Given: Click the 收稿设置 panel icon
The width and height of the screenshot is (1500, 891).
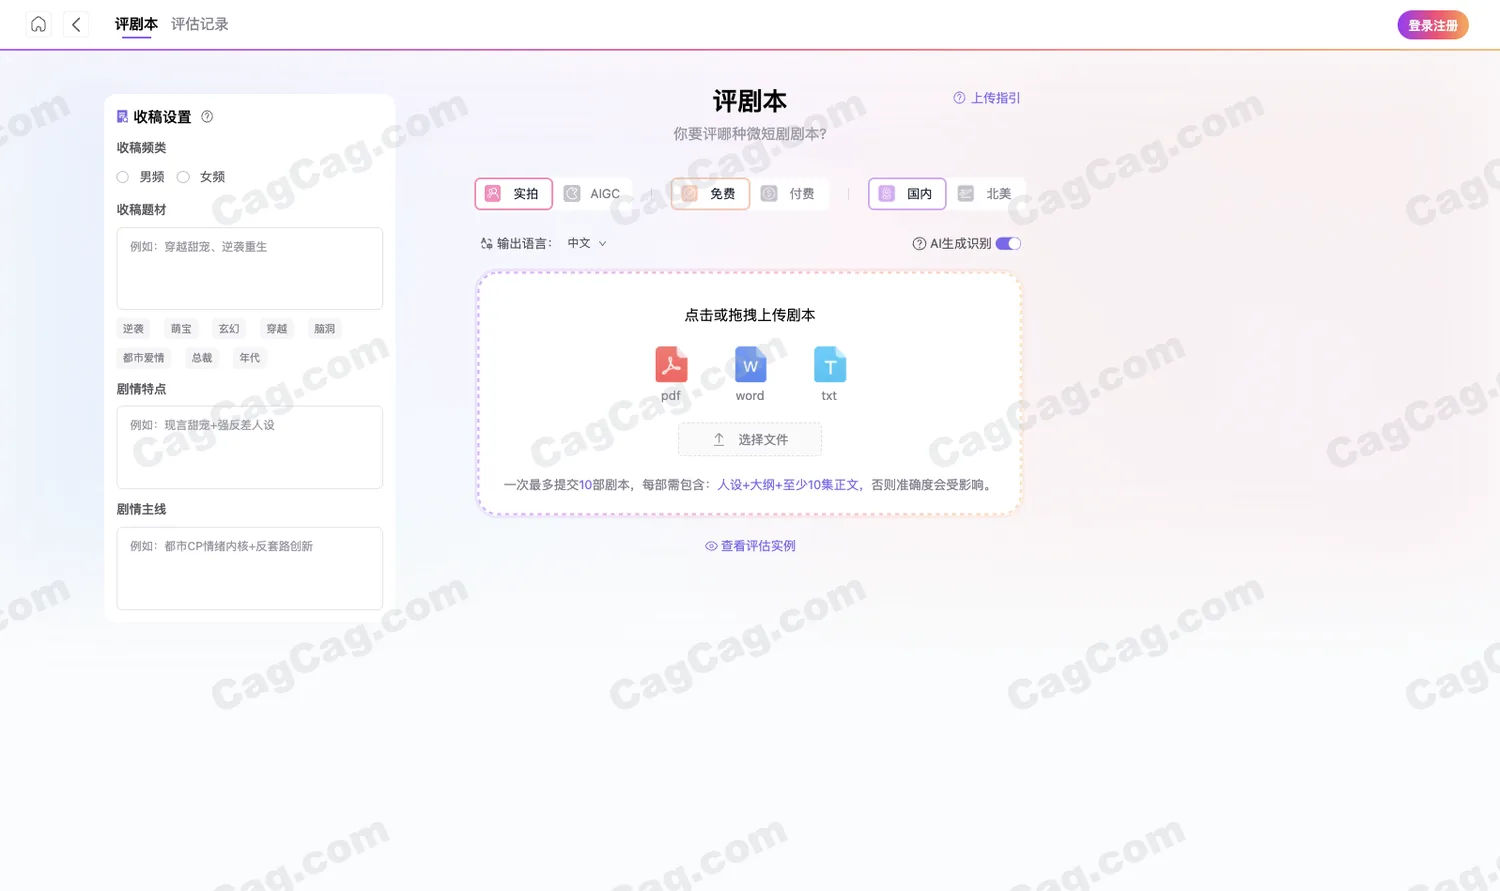Looking at the screenshot, I should point(122,117).
